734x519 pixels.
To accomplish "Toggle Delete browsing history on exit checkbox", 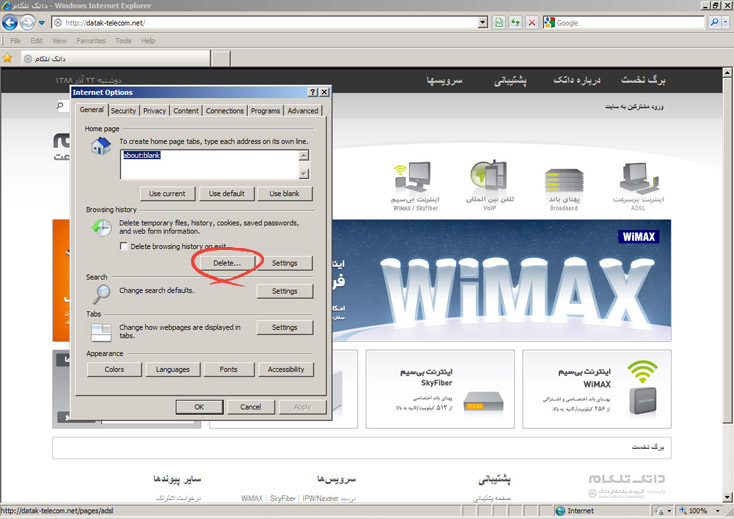I will (124, 246).
